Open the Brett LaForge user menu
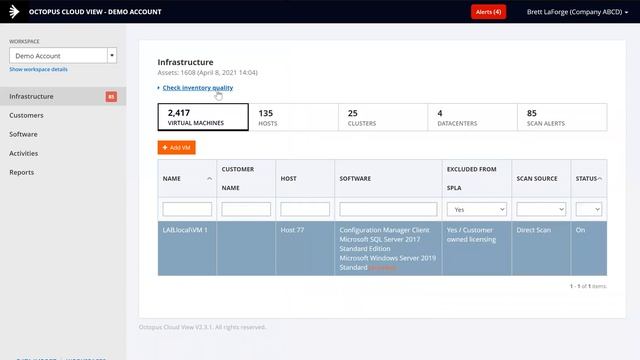Viewport: 640px width, 360px height. [x=577, y=12]
